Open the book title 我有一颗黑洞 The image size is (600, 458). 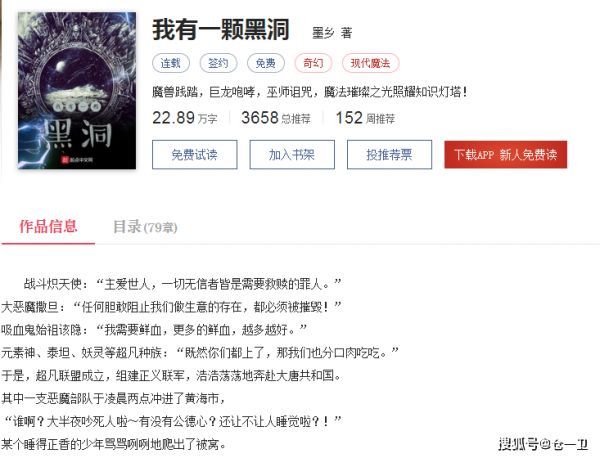pos(221,29)
